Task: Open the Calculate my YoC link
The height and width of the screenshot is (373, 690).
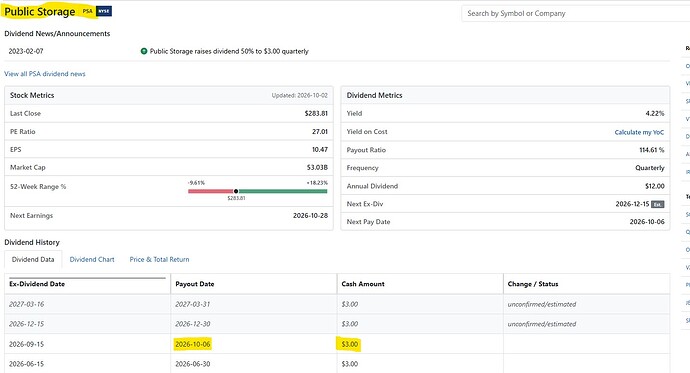Action: click(x=639, y=132)
